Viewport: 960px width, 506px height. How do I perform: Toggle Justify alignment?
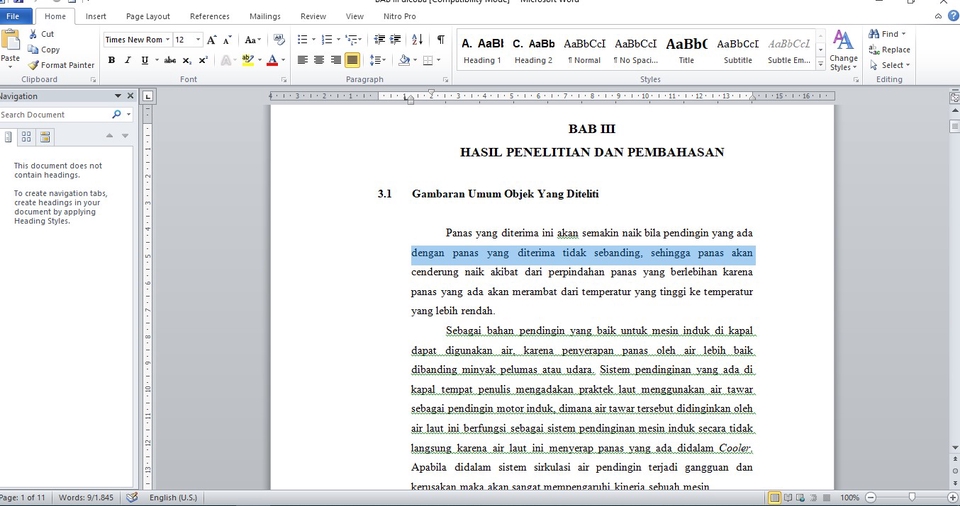coord(352,60)
